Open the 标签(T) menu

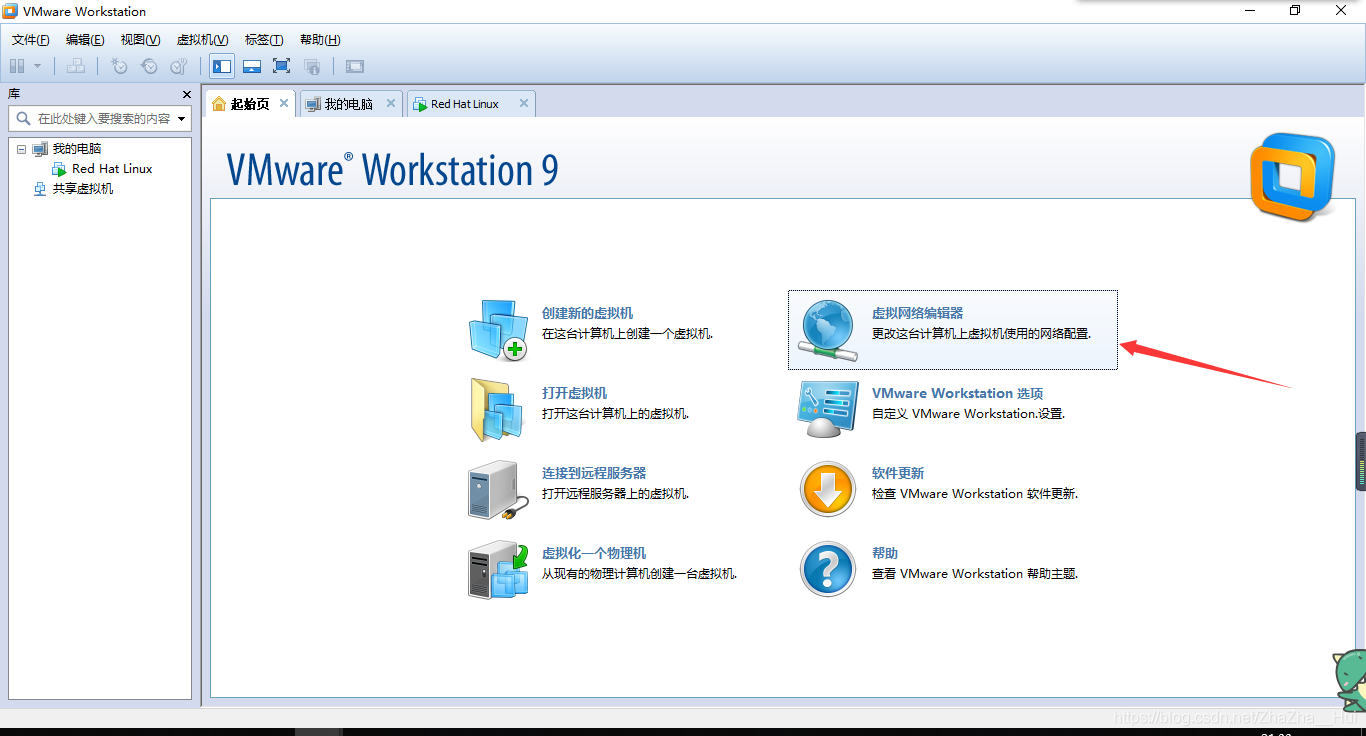264,40
